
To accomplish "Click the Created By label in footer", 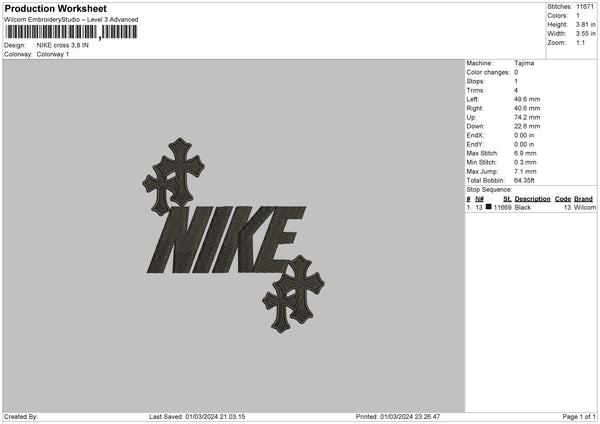I will [21, 417].
